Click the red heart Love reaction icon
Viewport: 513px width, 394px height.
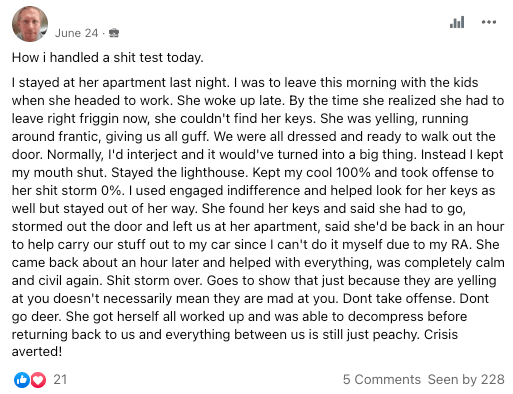coord(38,380)
